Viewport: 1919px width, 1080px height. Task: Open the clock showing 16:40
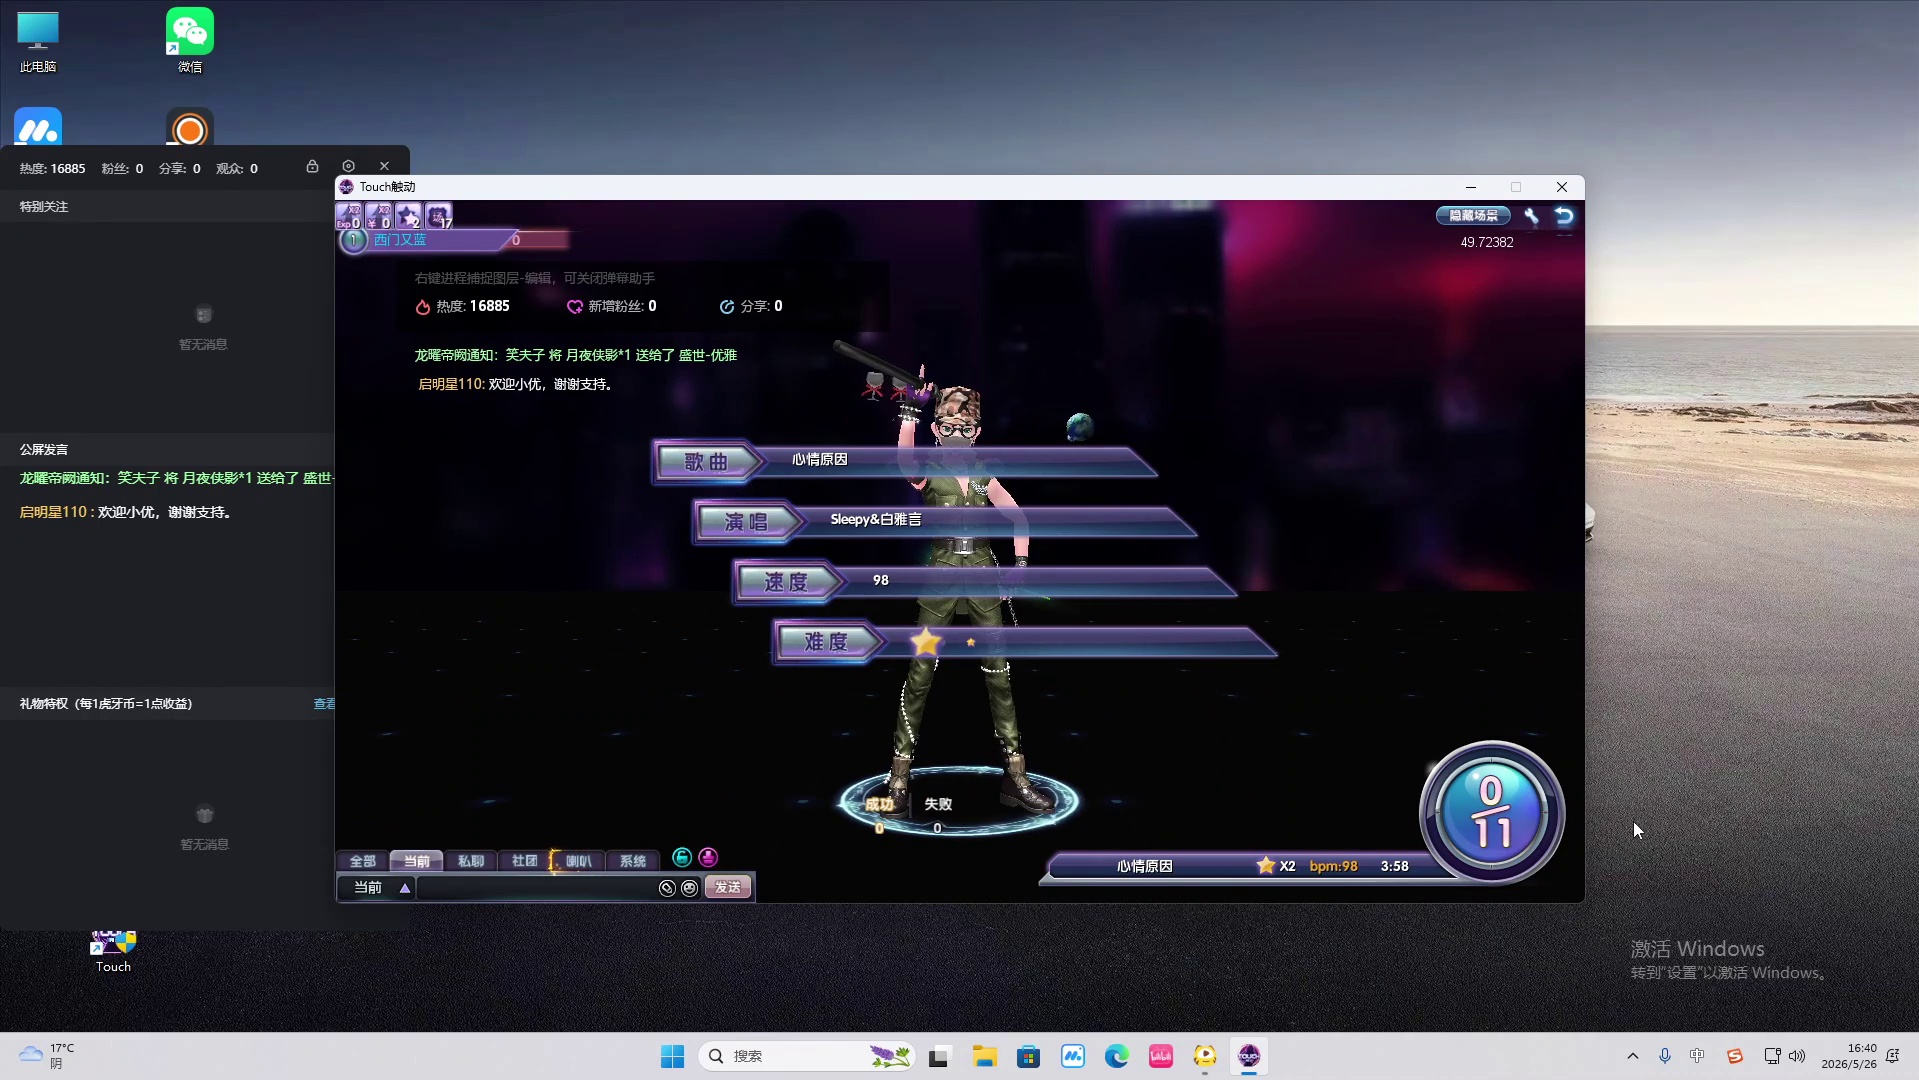(x=1848, y=1056)
